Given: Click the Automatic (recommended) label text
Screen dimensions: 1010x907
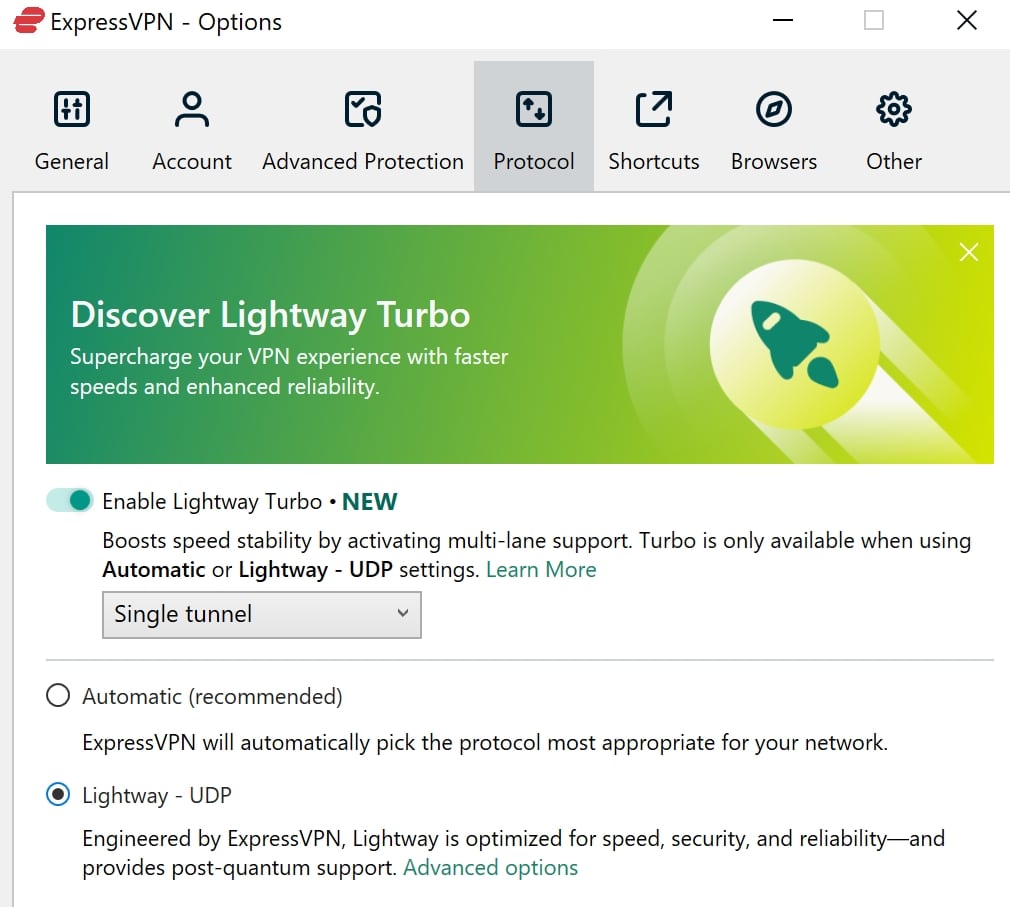Looking at the screenshot, I should 213,696.
